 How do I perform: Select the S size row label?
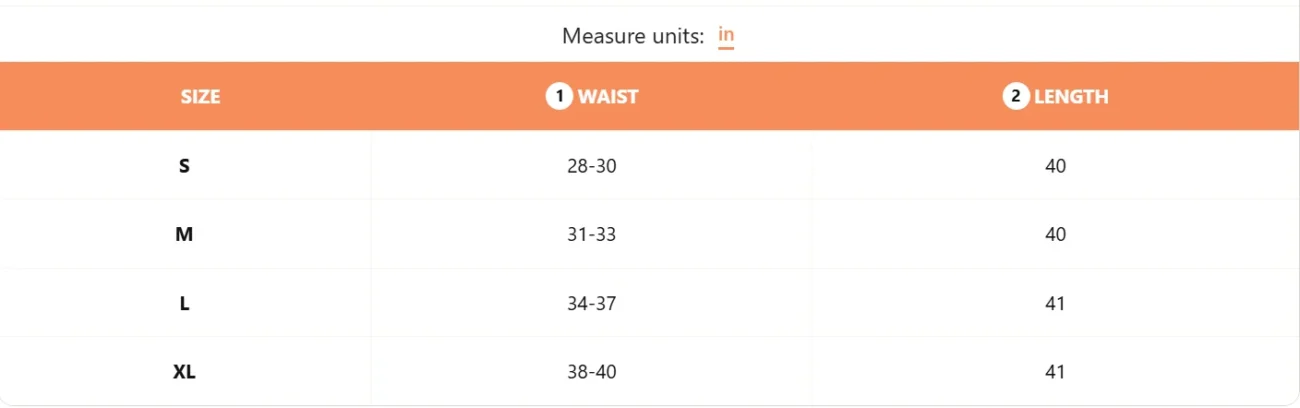(x=184, y=166)
